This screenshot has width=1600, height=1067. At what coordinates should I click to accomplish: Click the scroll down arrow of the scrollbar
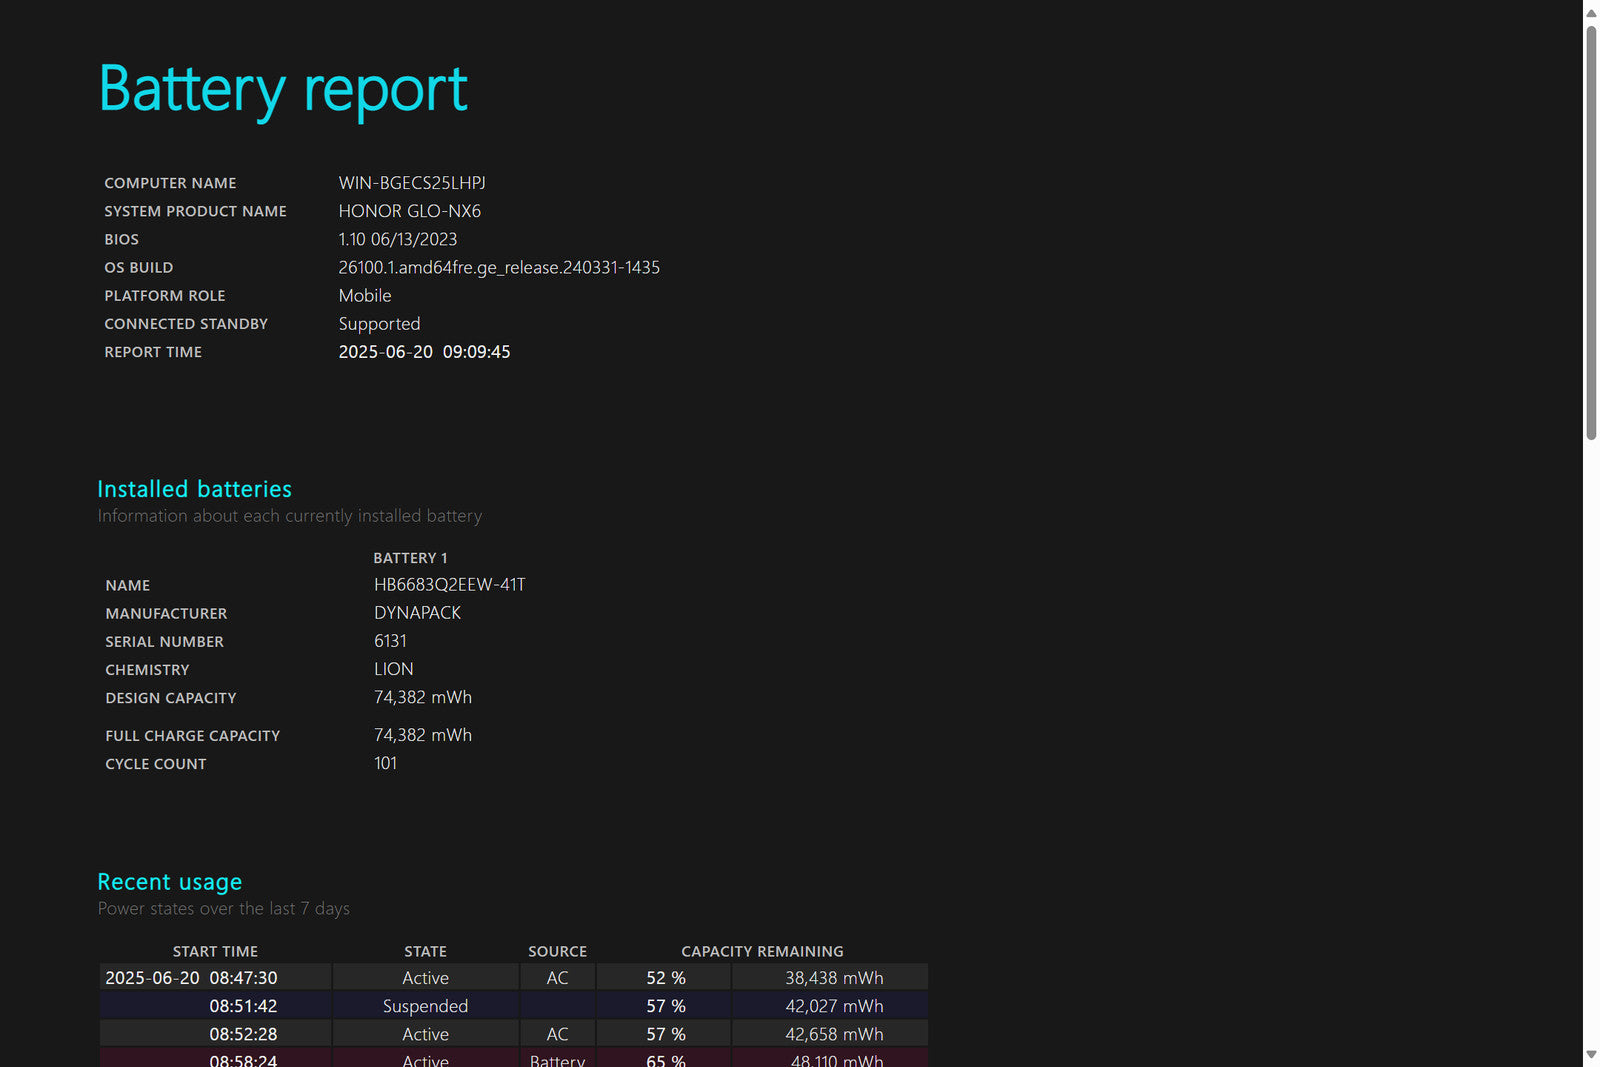[x=1591, y=1055]
